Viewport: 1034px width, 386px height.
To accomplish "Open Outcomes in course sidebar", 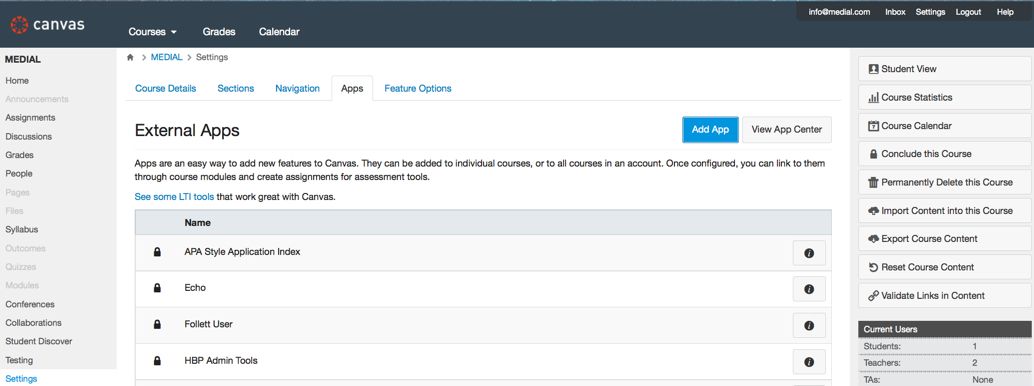I will click(26, 249).
